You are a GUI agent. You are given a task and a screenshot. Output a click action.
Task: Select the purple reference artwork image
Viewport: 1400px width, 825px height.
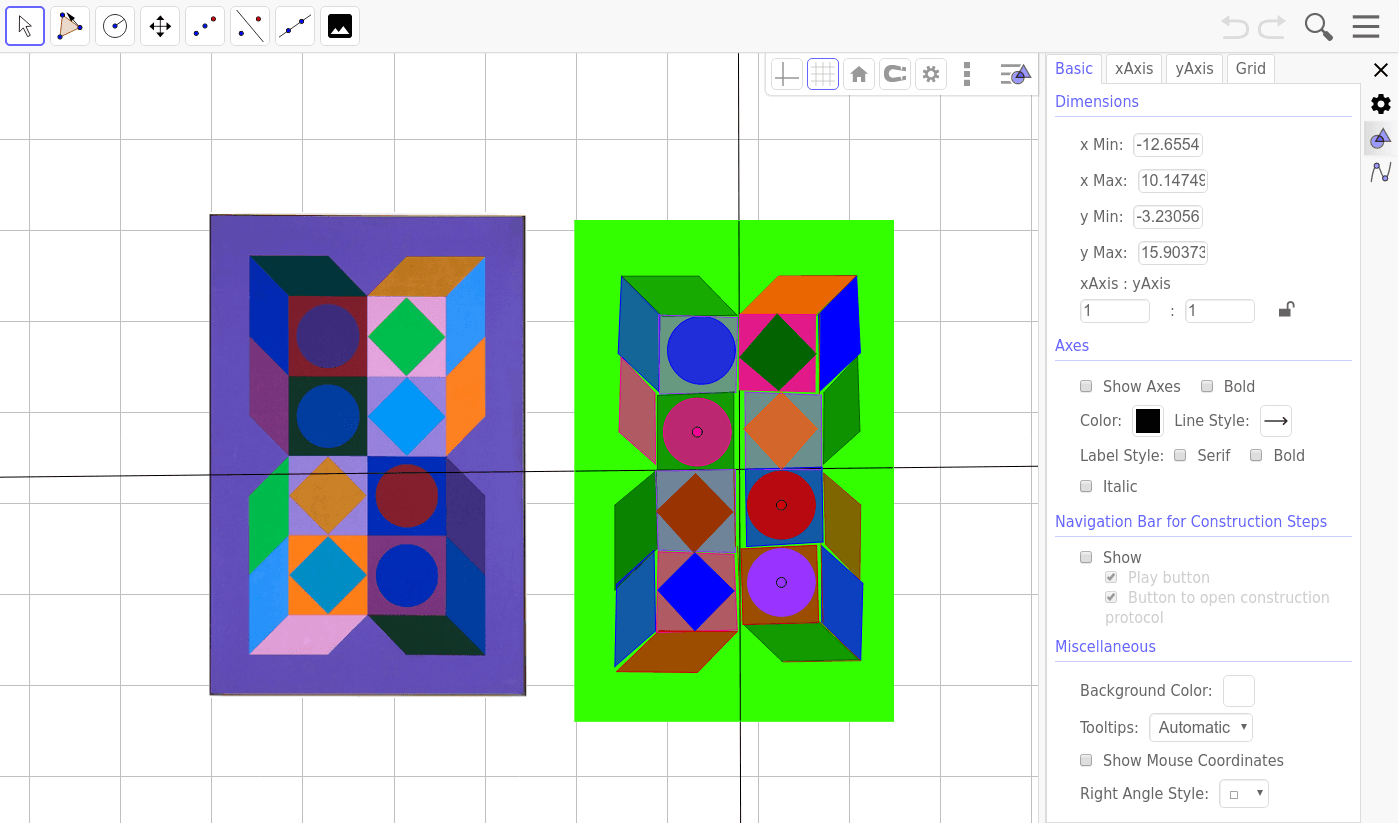368,455
